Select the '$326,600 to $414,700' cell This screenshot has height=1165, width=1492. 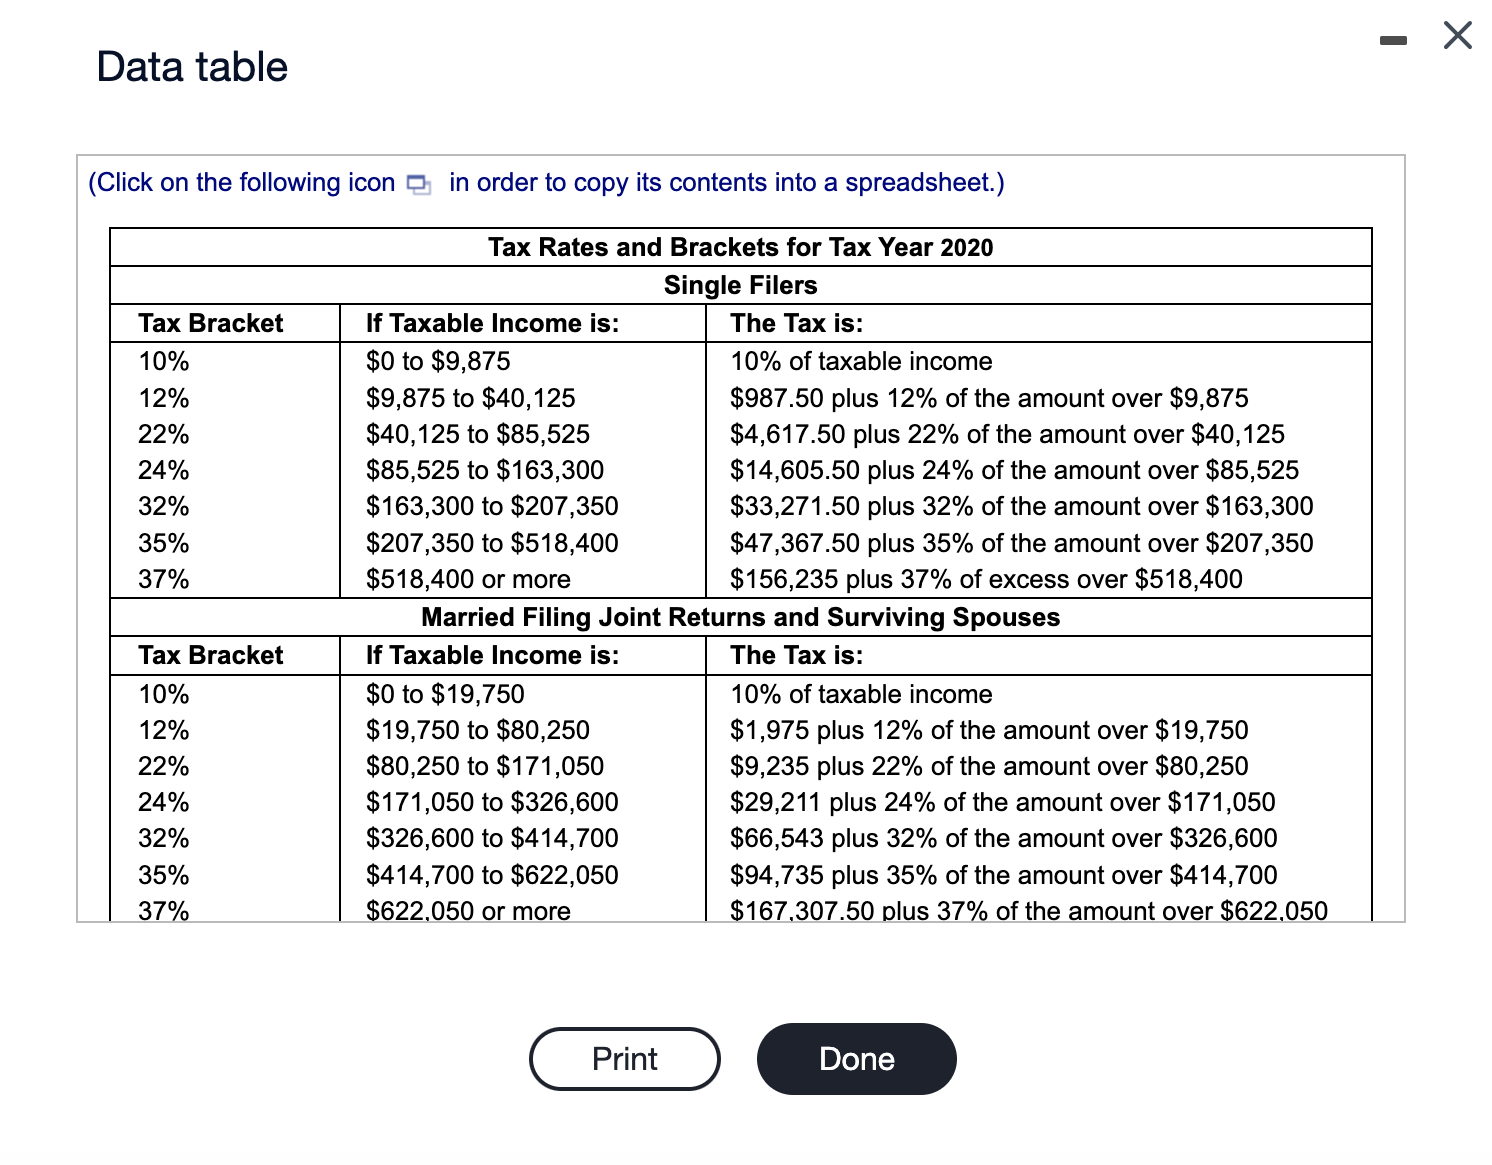coord(492,838)
